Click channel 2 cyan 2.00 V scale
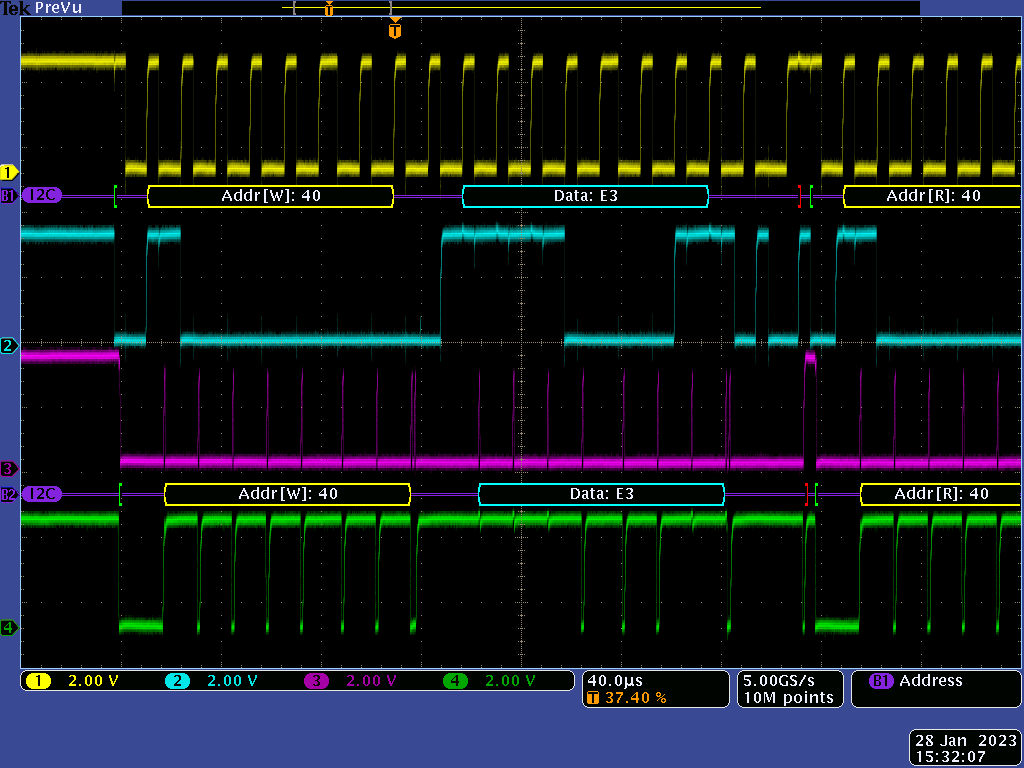 (232, 681)
